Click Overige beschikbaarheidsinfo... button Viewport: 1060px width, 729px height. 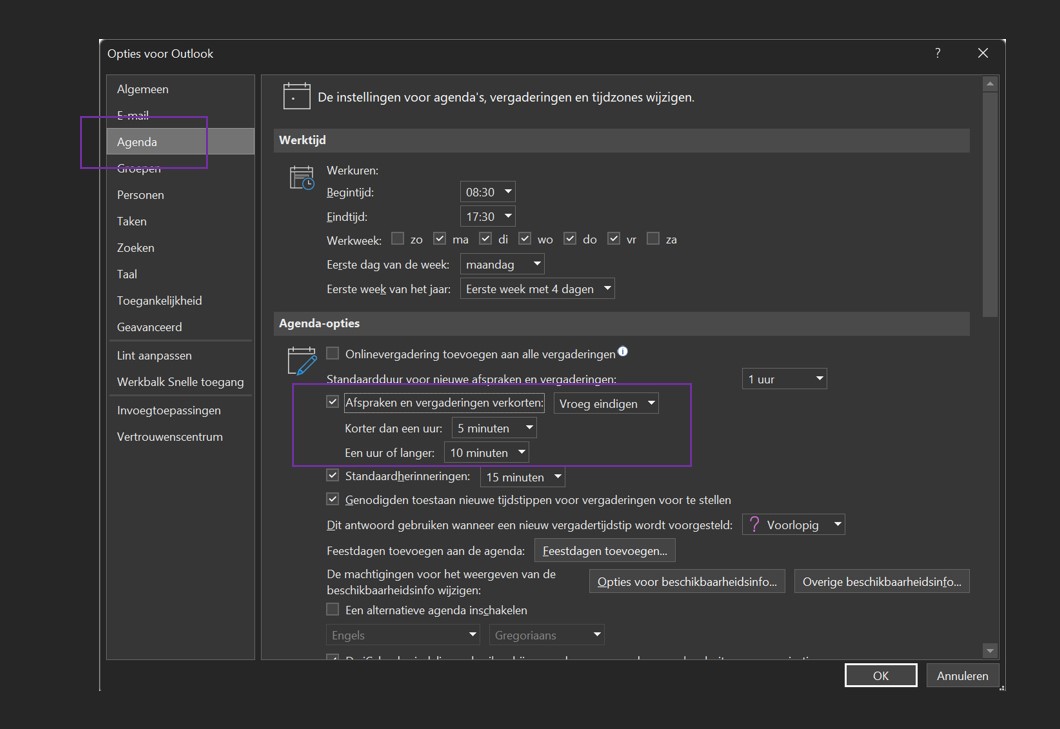tap(882, 582)
